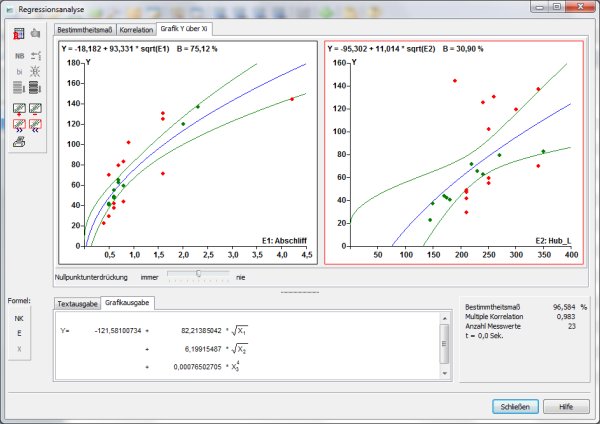
Task: Click the E2 regression equation header
Action: click(405, 49)
